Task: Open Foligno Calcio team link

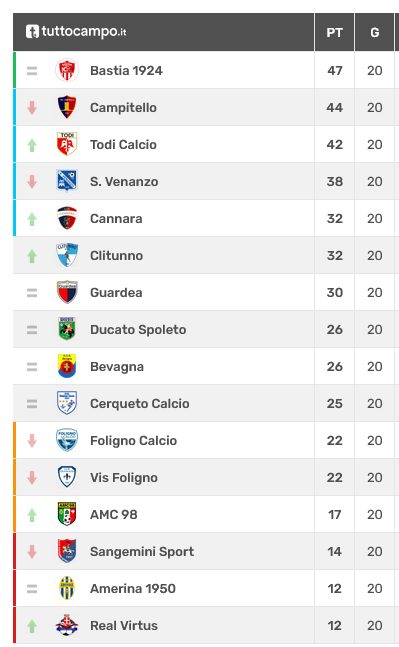Action: click(133, 440)
